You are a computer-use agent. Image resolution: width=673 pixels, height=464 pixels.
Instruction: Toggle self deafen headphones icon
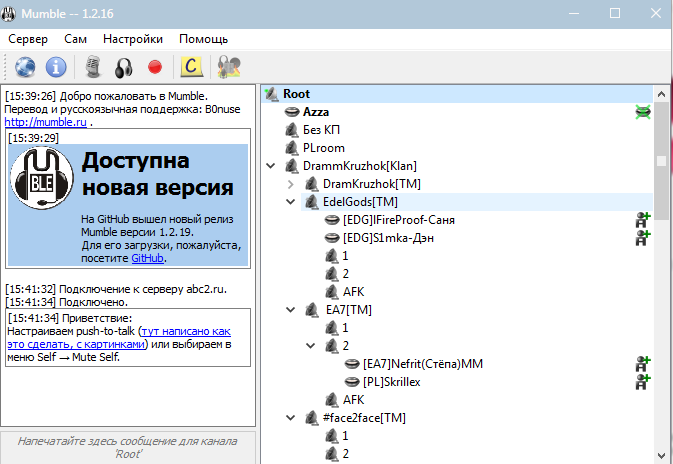[124, 68]
